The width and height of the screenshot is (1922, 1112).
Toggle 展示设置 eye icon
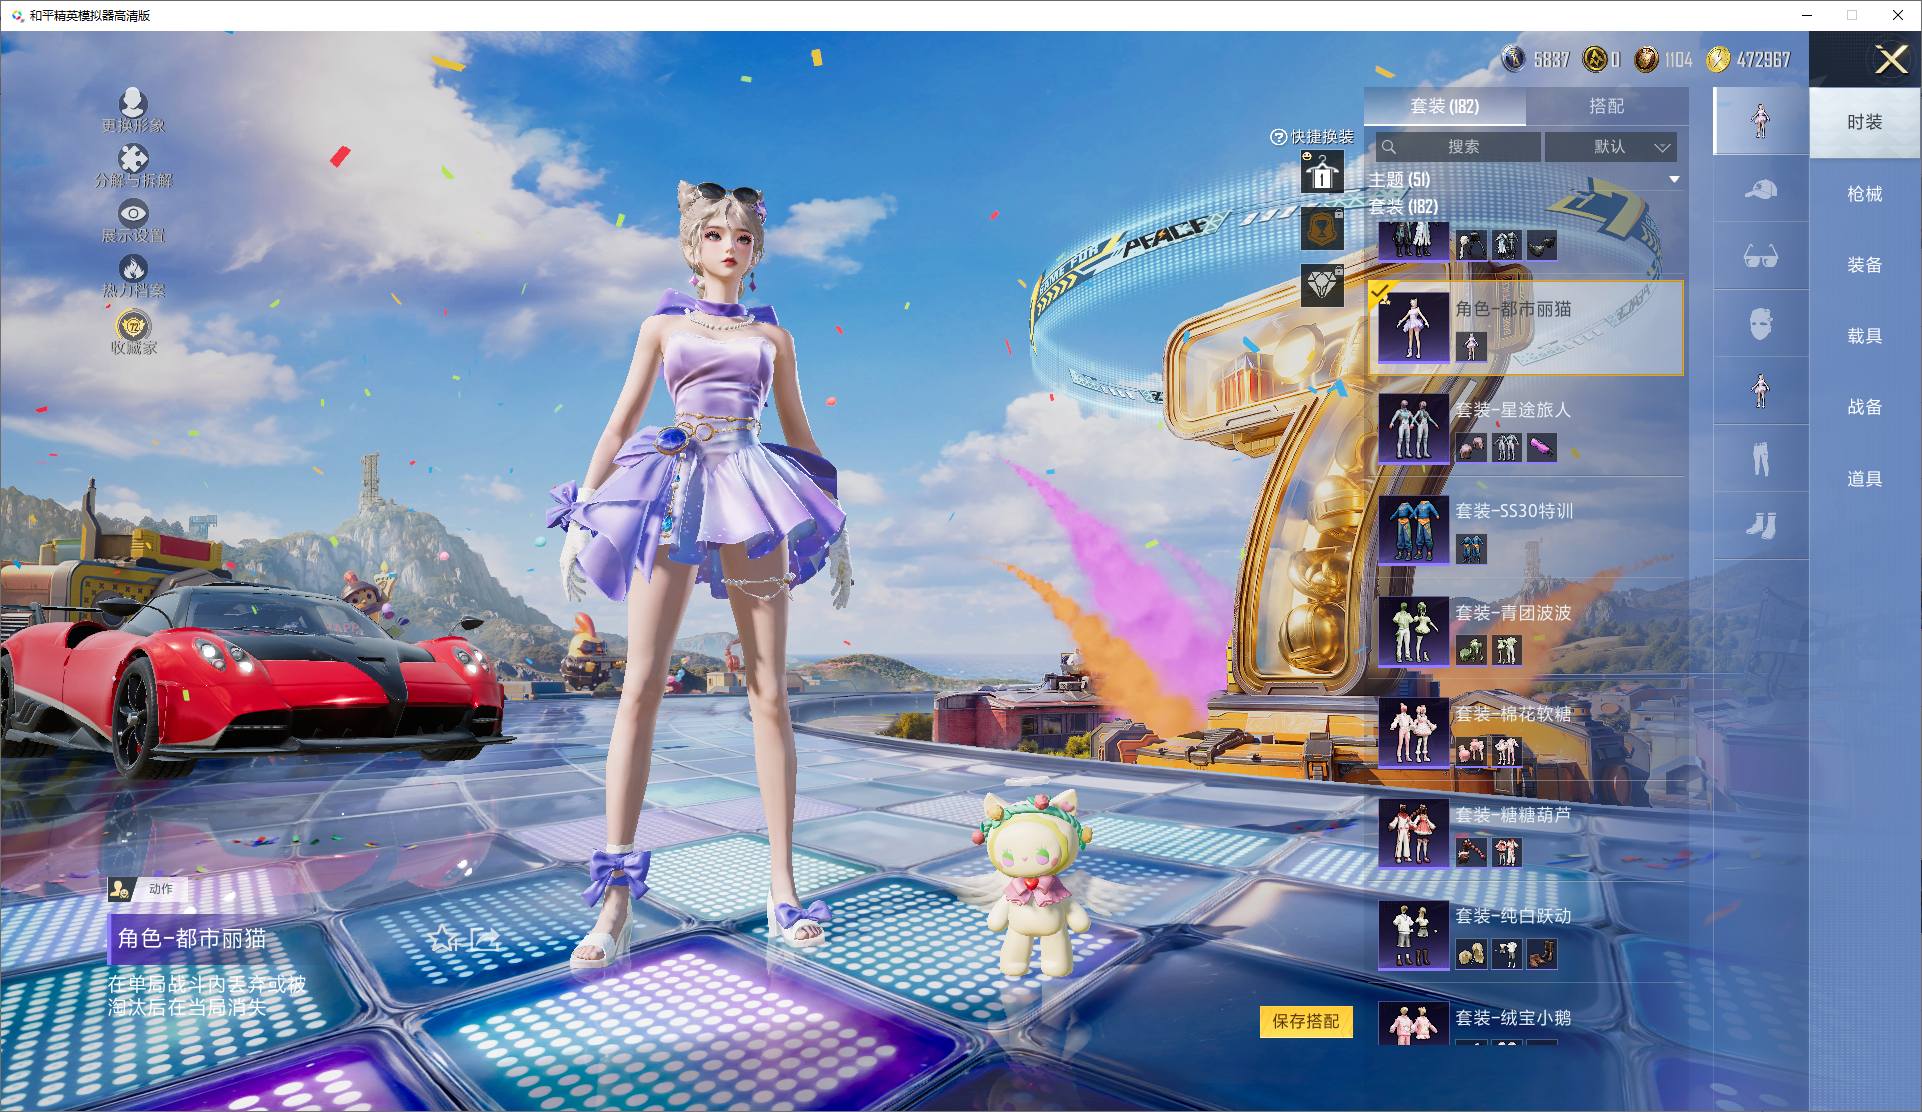(133, 214)
